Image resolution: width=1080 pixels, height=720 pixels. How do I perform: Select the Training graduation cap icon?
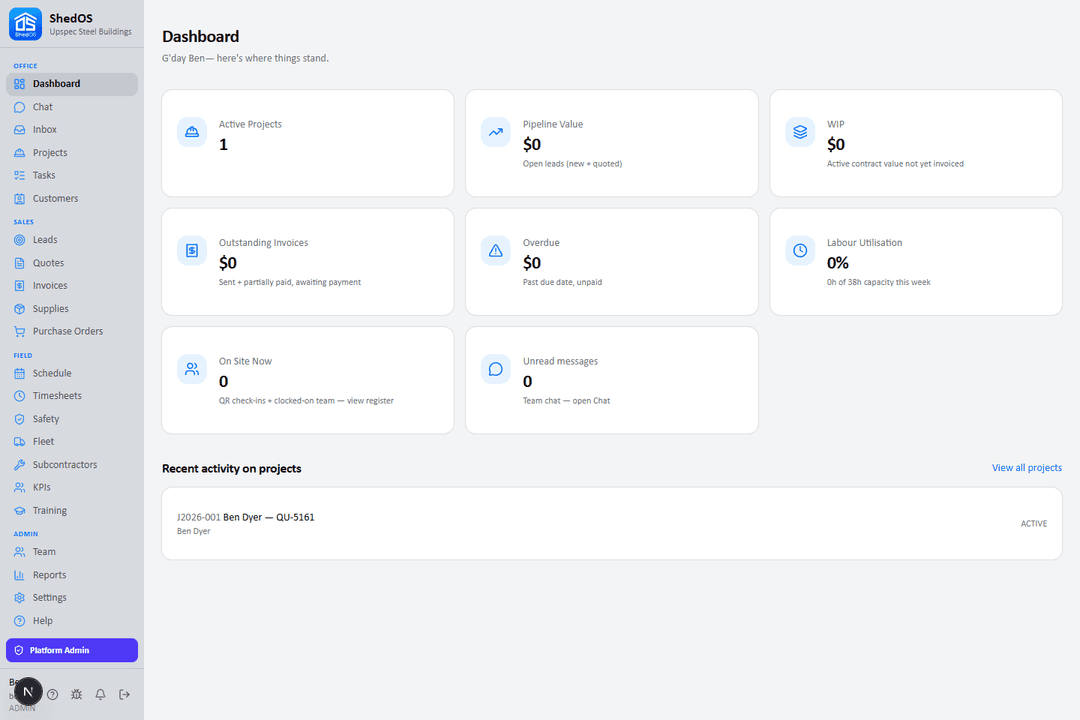point(19,511)
